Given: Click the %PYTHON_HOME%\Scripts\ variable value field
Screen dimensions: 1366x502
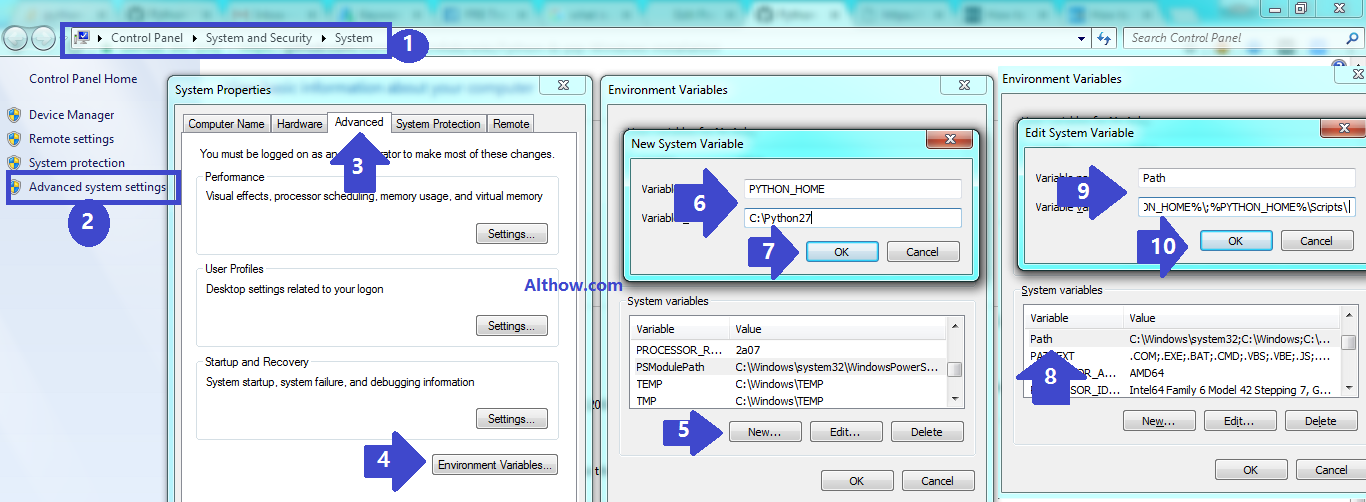Looking at the screenshot, I should point(1247,207).
